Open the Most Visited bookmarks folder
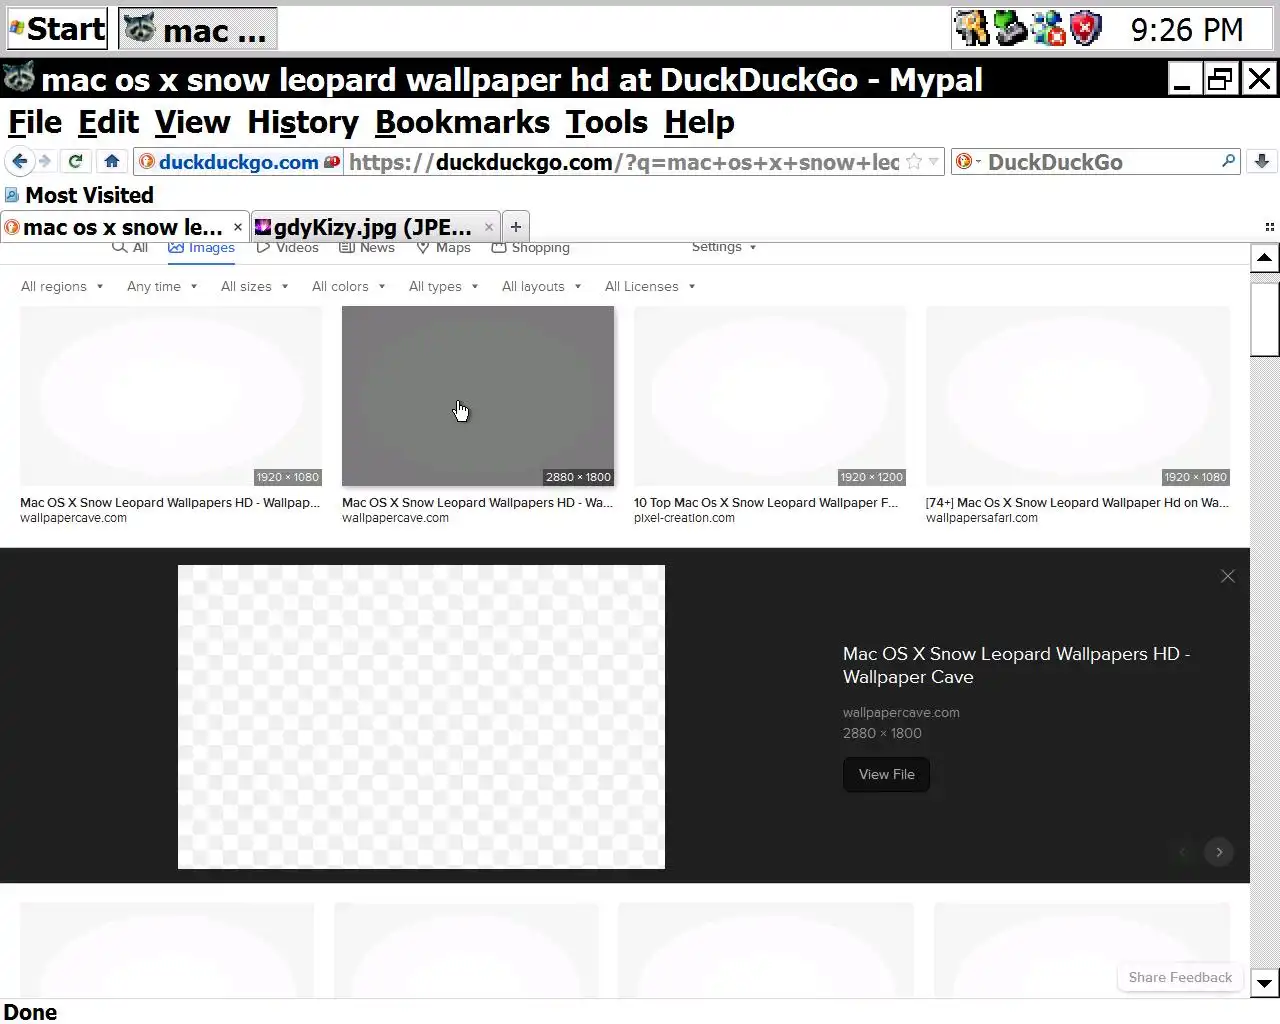1280x1024 pixels. [79, 195]
